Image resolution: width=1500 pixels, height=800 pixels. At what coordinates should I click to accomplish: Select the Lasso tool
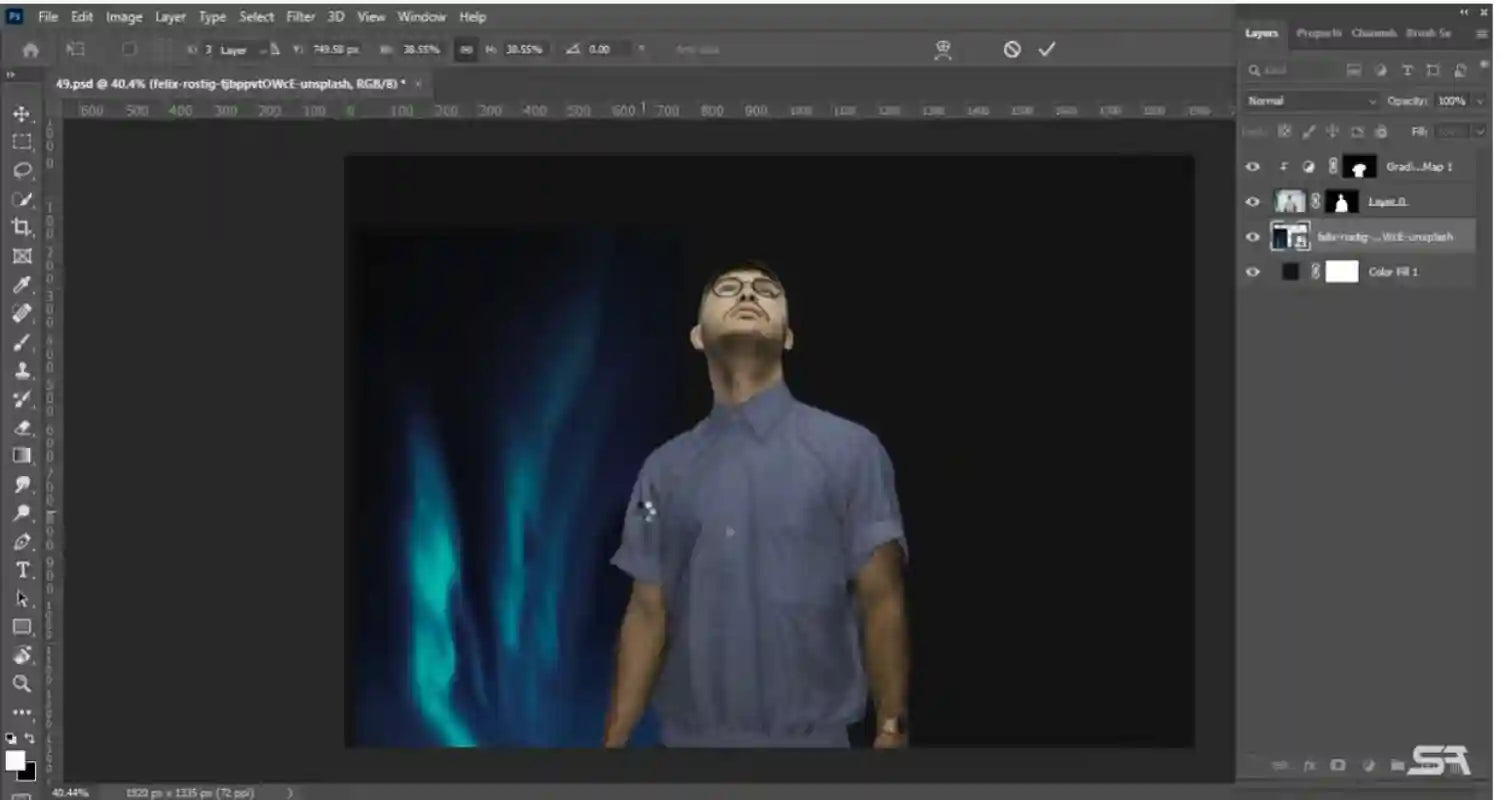21,171
